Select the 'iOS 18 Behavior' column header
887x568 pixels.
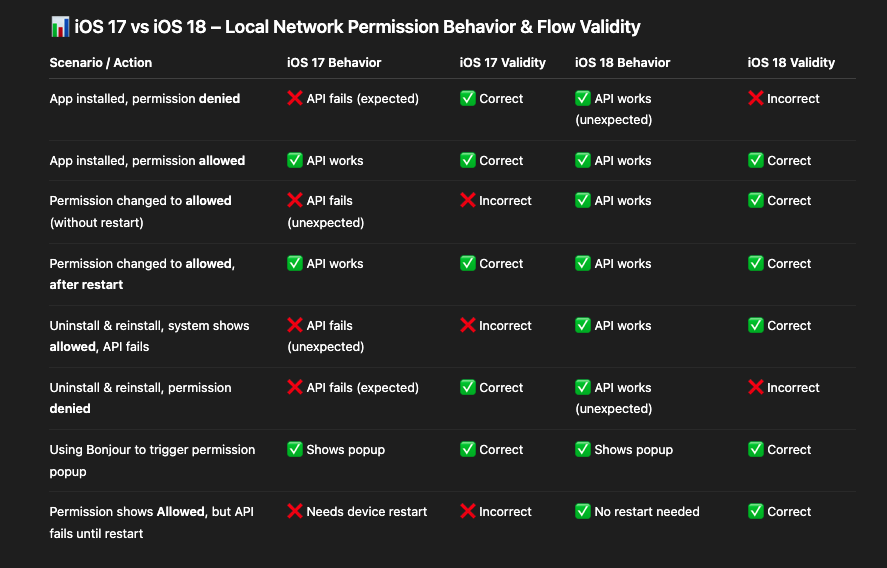[622, 62]
